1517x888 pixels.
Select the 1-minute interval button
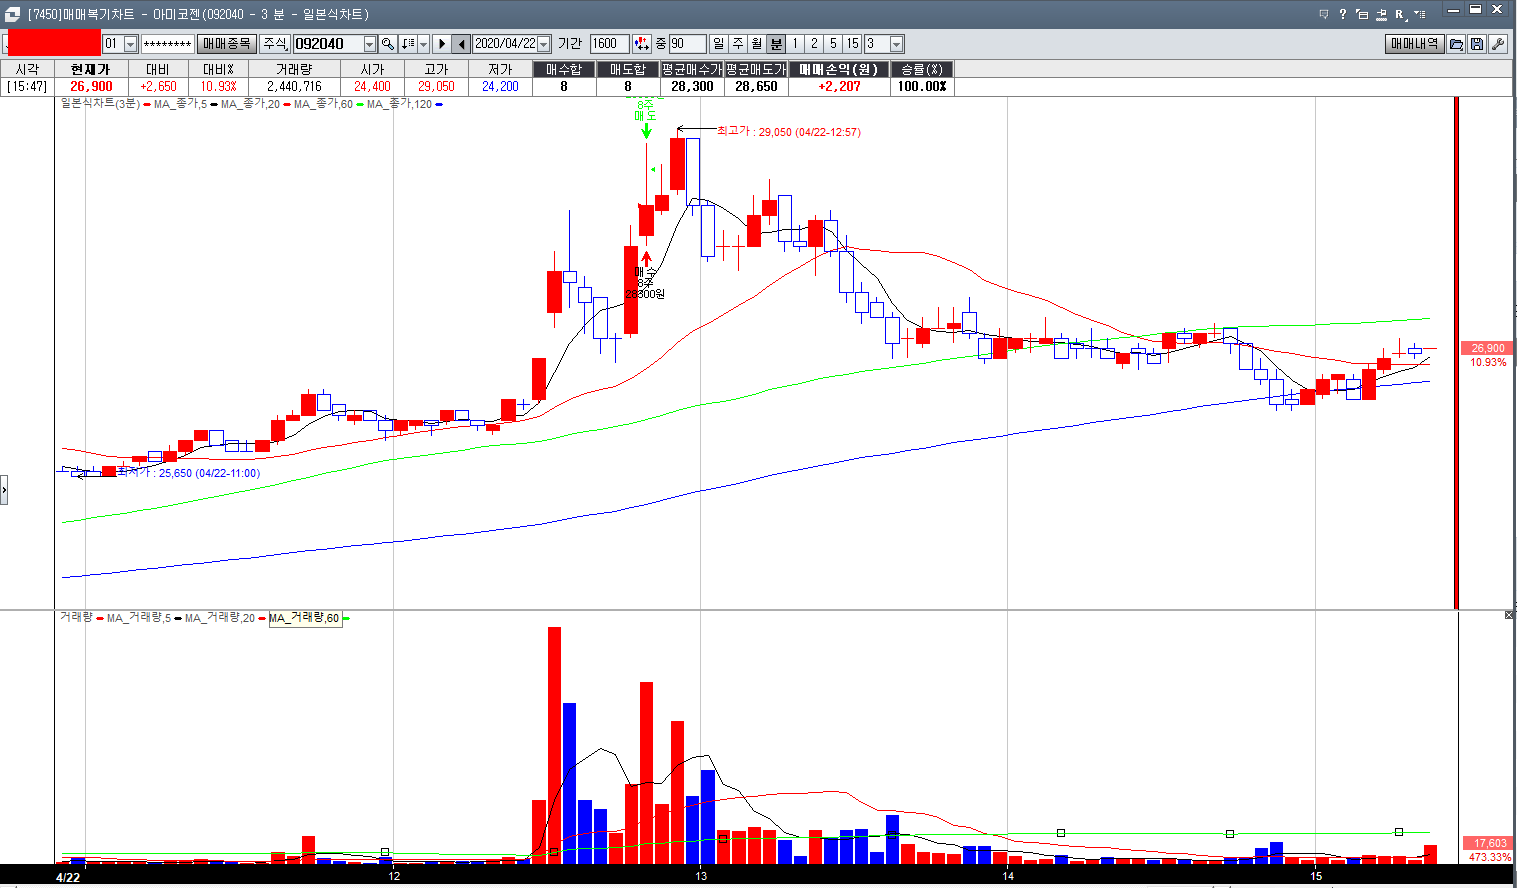tap(795, 44)
